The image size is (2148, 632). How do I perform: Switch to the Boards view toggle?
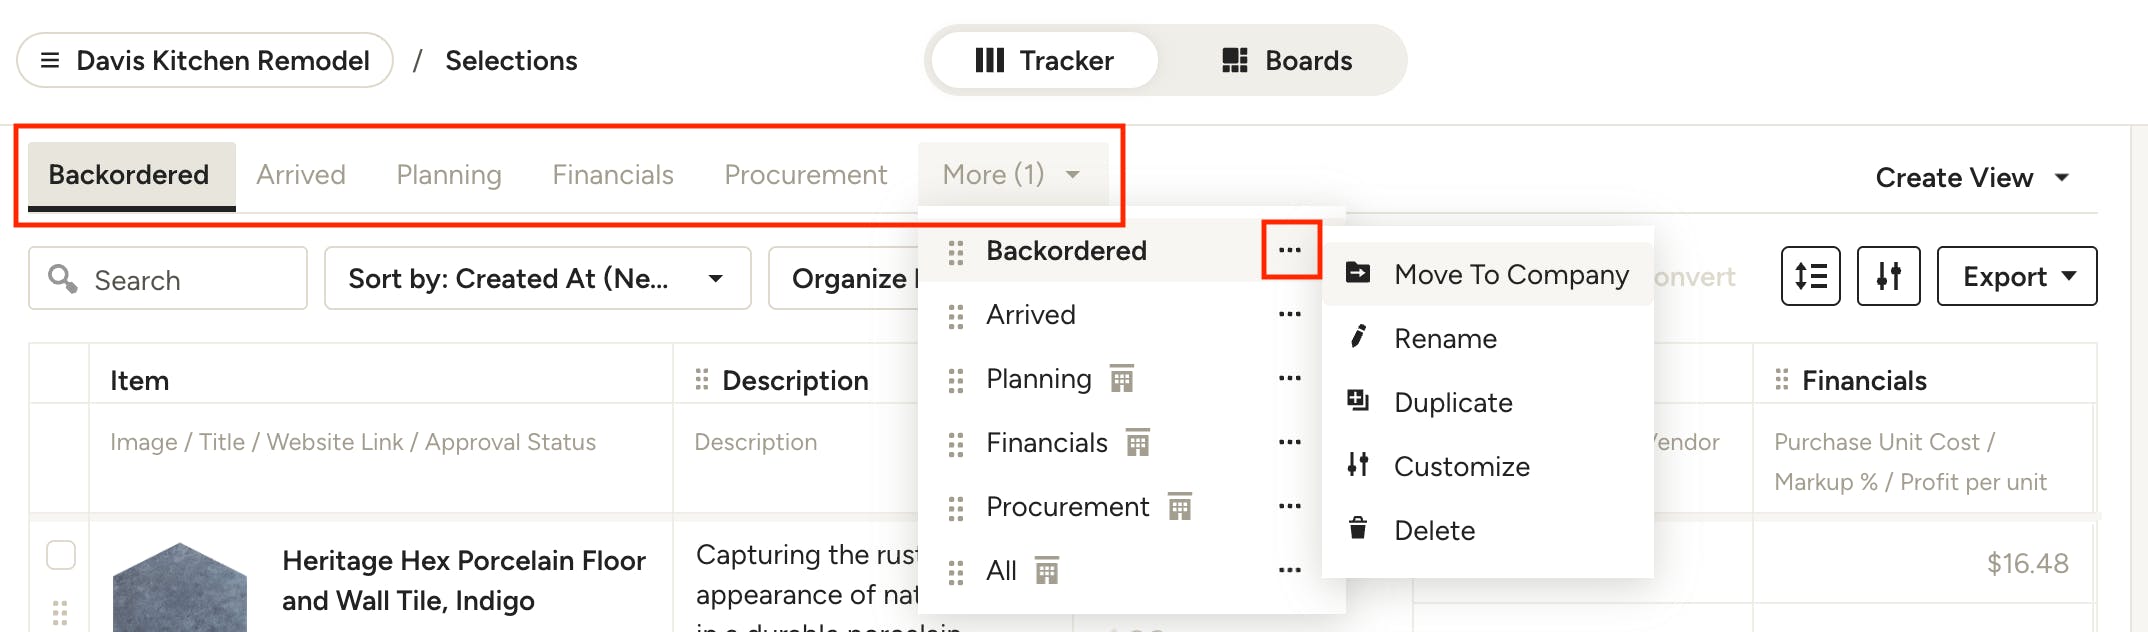coord(1286,61)
